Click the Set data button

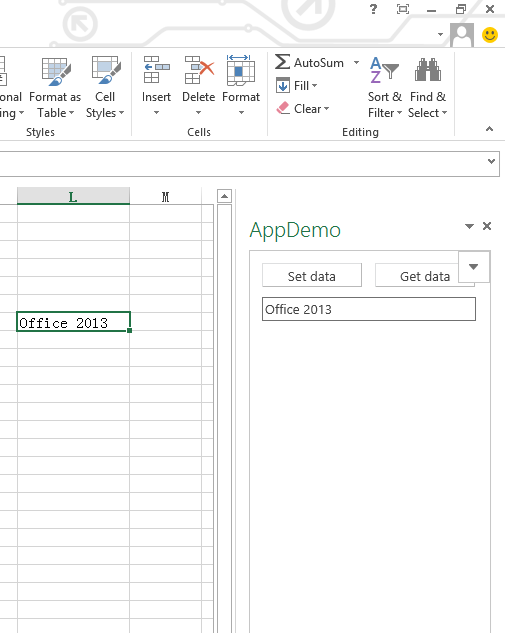(x=312, y=276)
